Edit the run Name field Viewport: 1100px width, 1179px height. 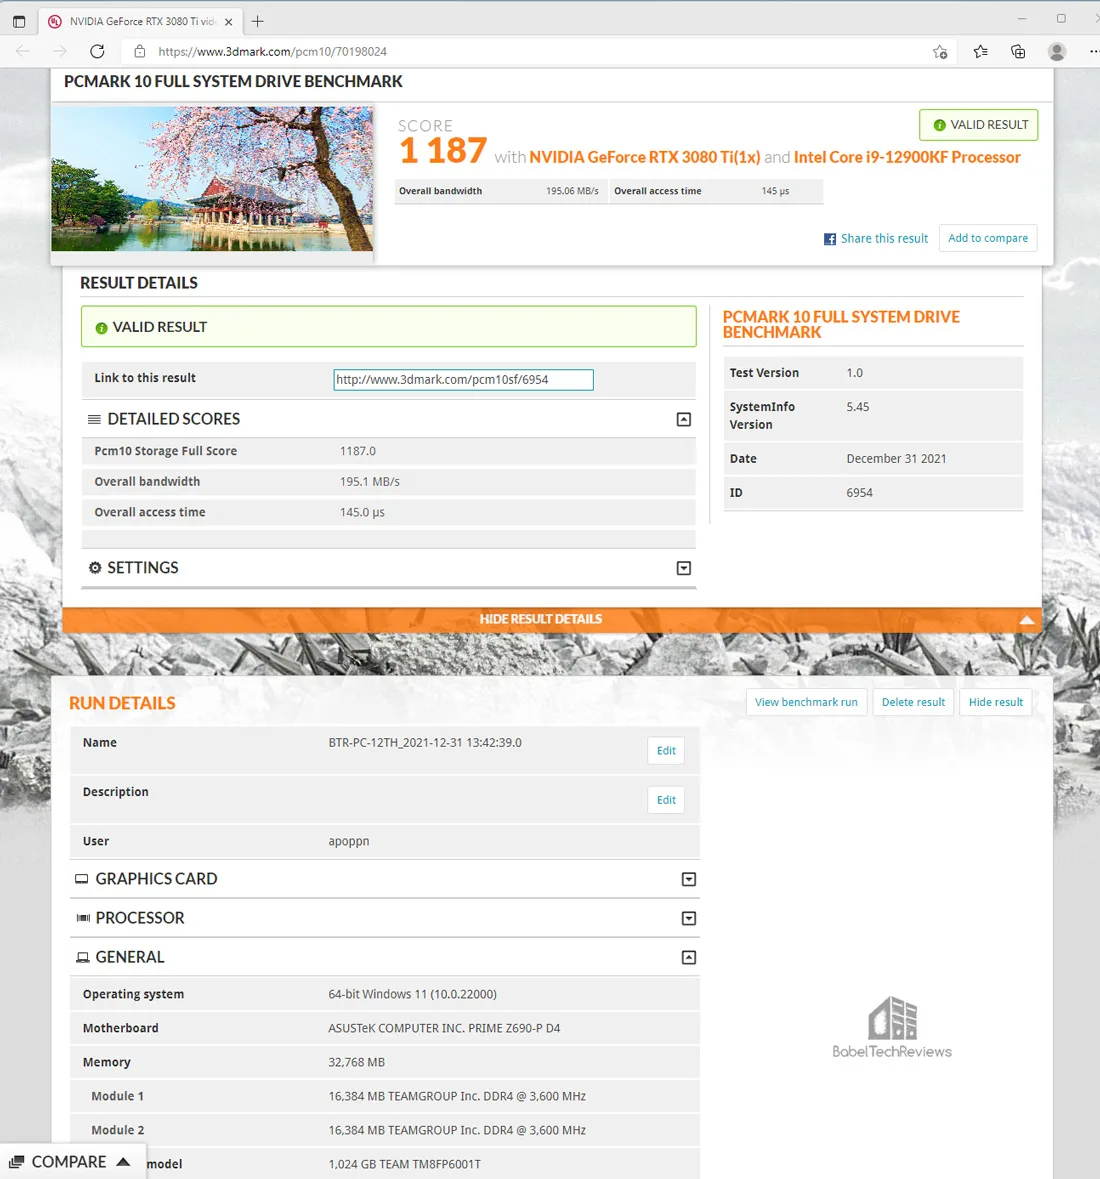(x=666, y=750)
